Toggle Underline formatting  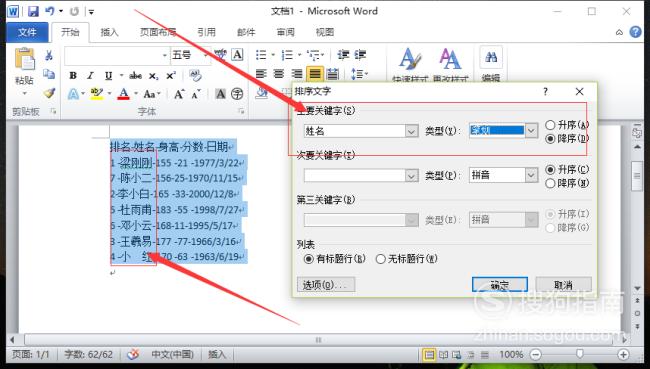[x=109, y=75]
